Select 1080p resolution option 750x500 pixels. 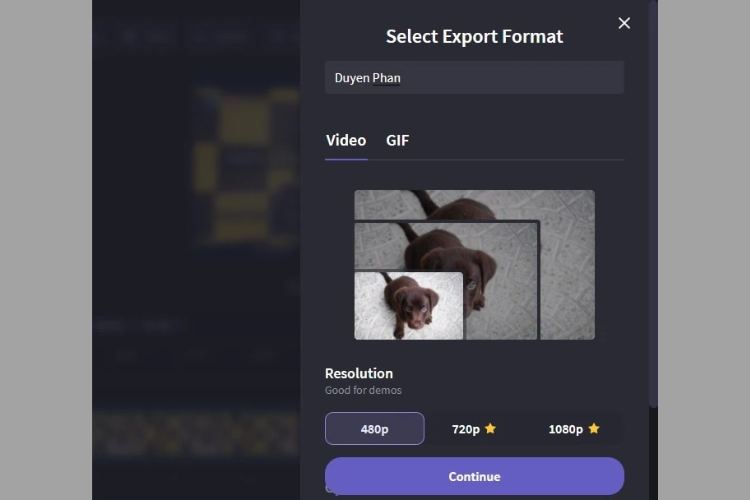point(574,429)
